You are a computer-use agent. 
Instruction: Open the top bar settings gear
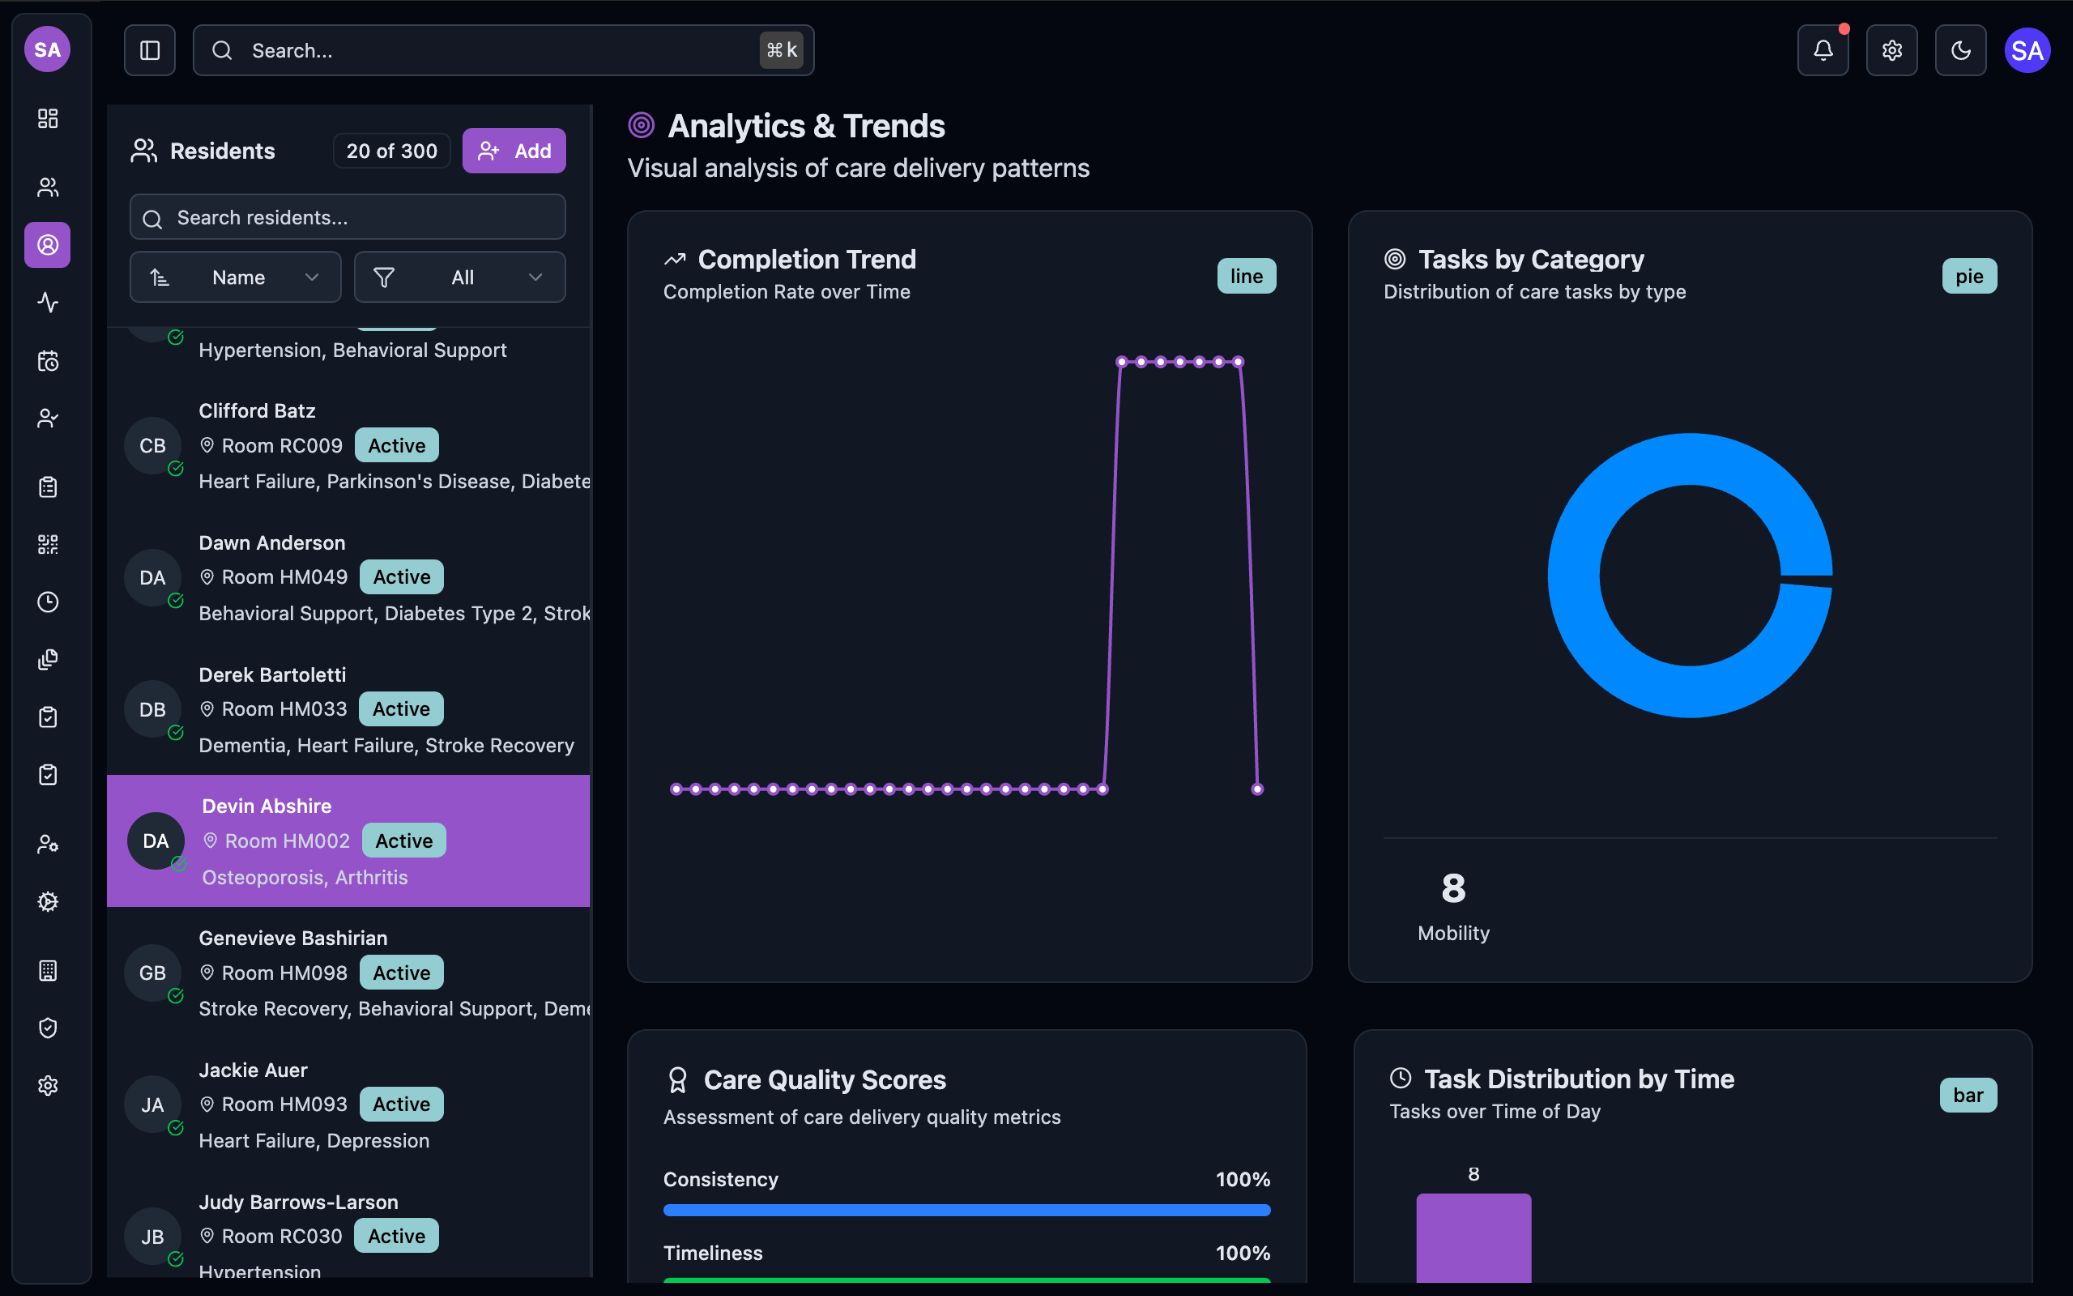[x=1892, y=50]
